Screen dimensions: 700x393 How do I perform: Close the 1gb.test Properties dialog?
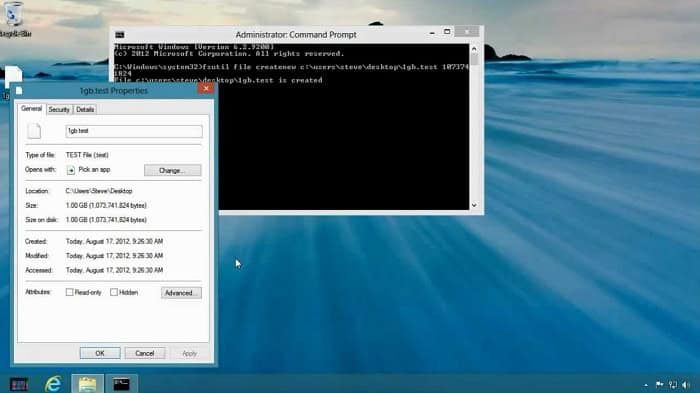[x=206, y=88]
